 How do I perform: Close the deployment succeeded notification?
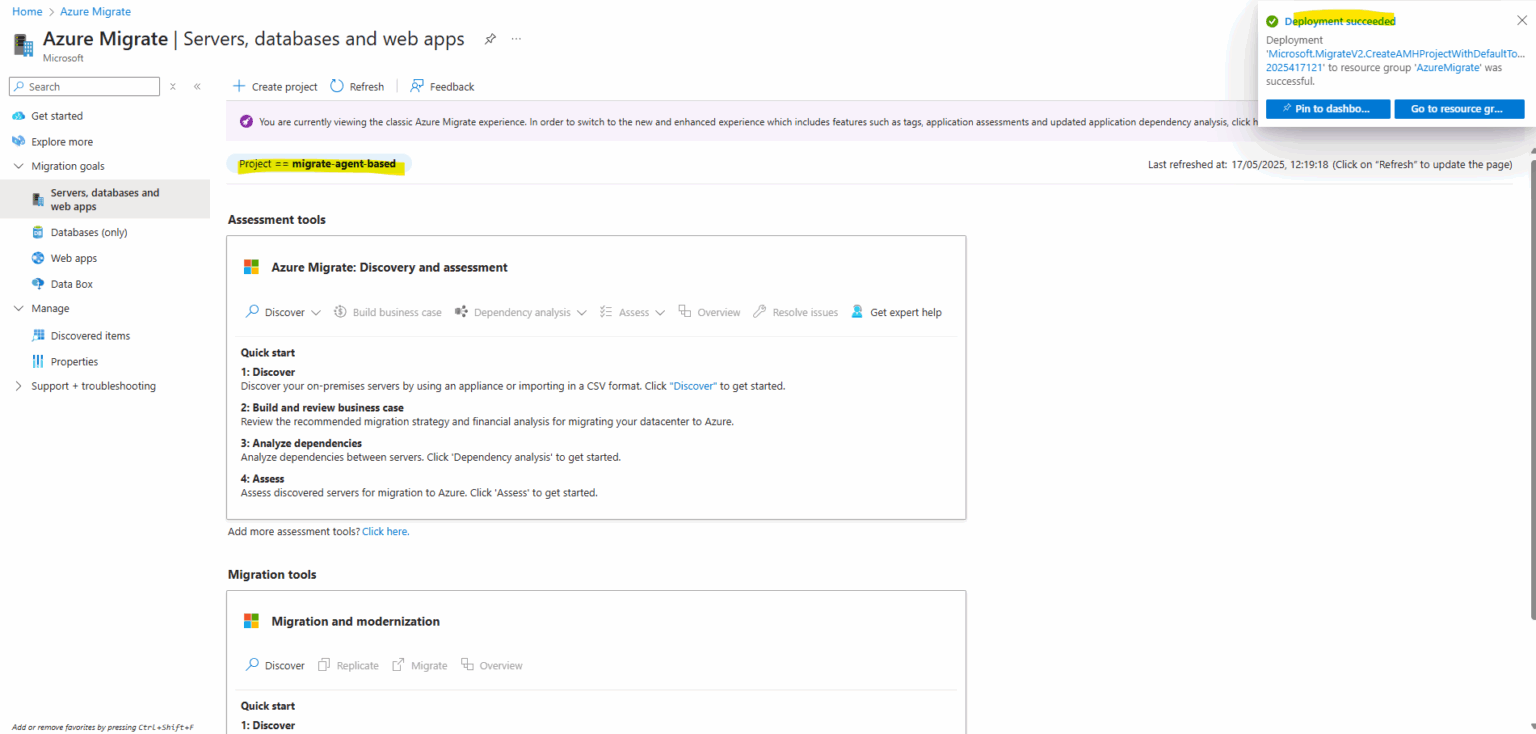(x=1522, y=20)
